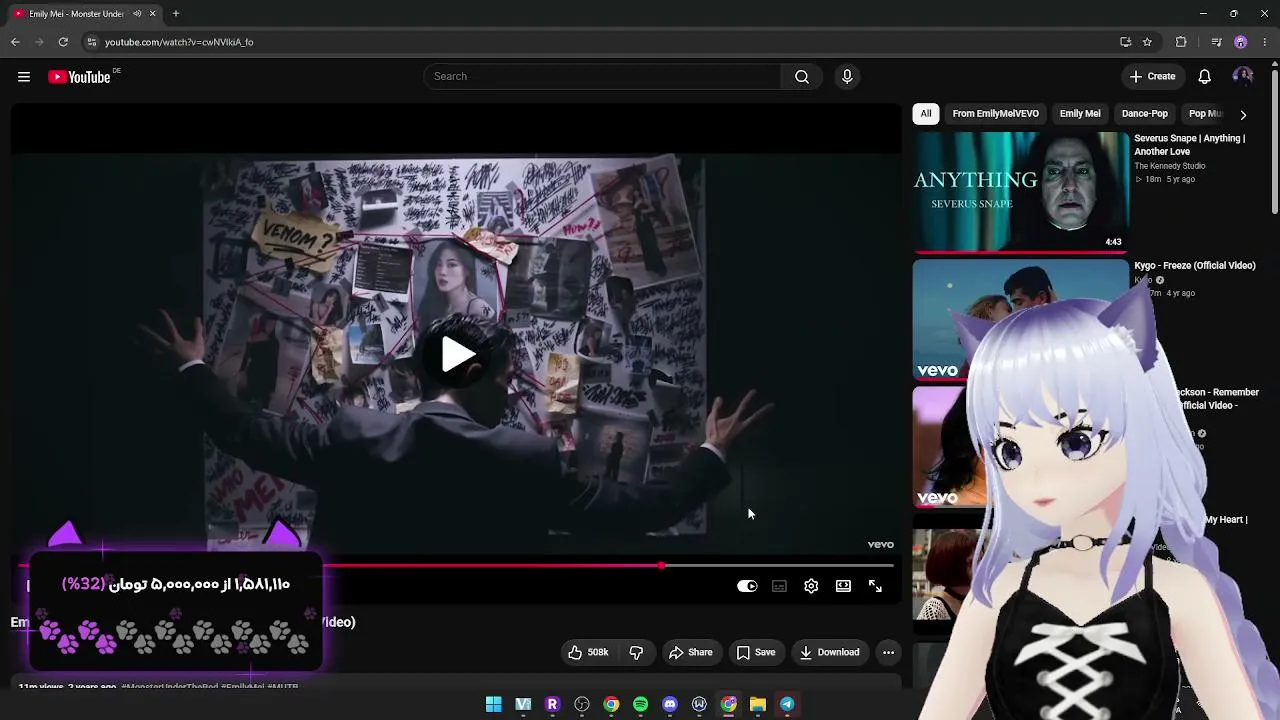
Task: Open Telegram from the taskbar
Action: [x=787, y=704]
